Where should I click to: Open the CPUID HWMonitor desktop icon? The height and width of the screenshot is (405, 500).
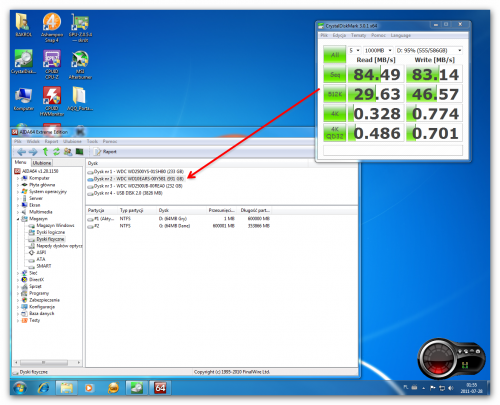(x=52, y=101)
